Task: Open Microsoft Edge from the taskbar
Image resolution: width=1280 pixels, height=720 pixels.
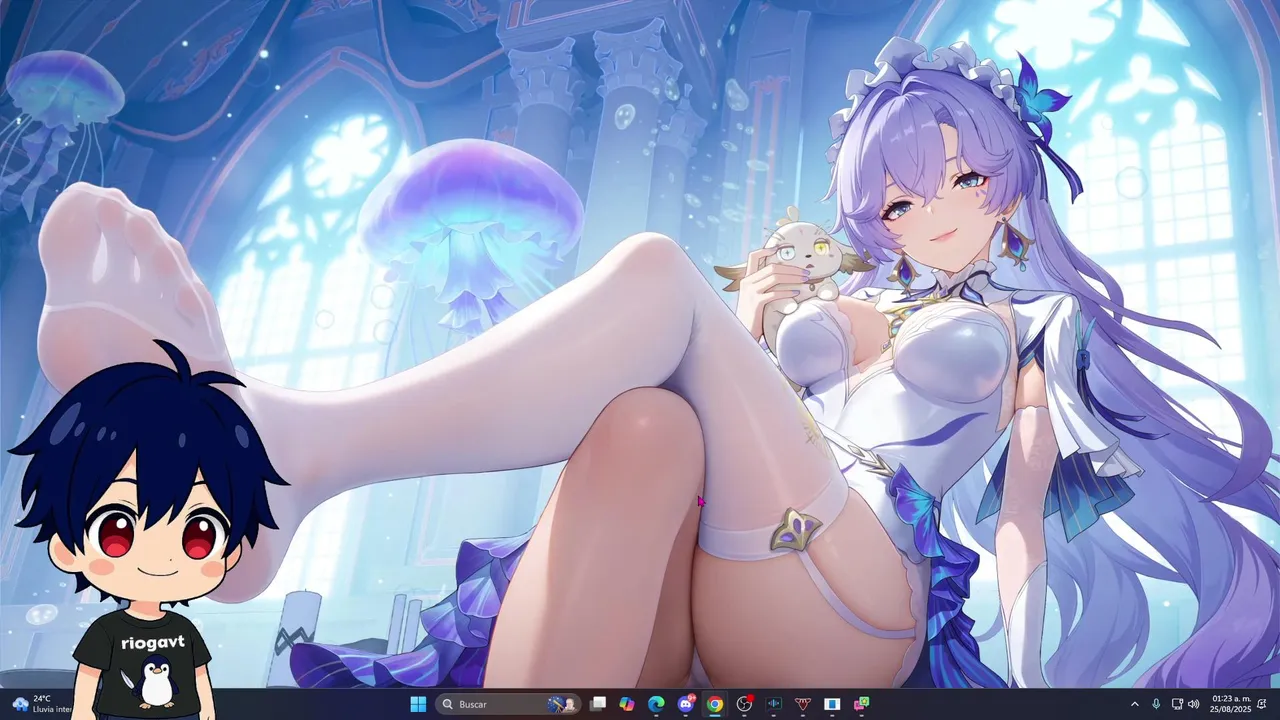Action: (x=656, y=704)
